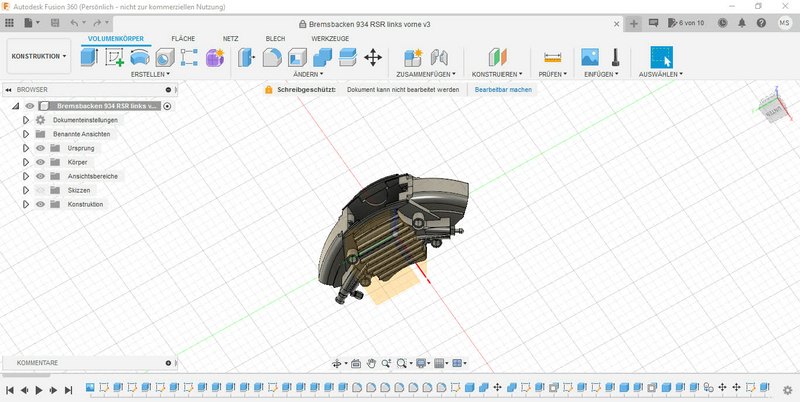Select the Hole tool
This screenshot has width=800, height=402.
coord(164,58)
